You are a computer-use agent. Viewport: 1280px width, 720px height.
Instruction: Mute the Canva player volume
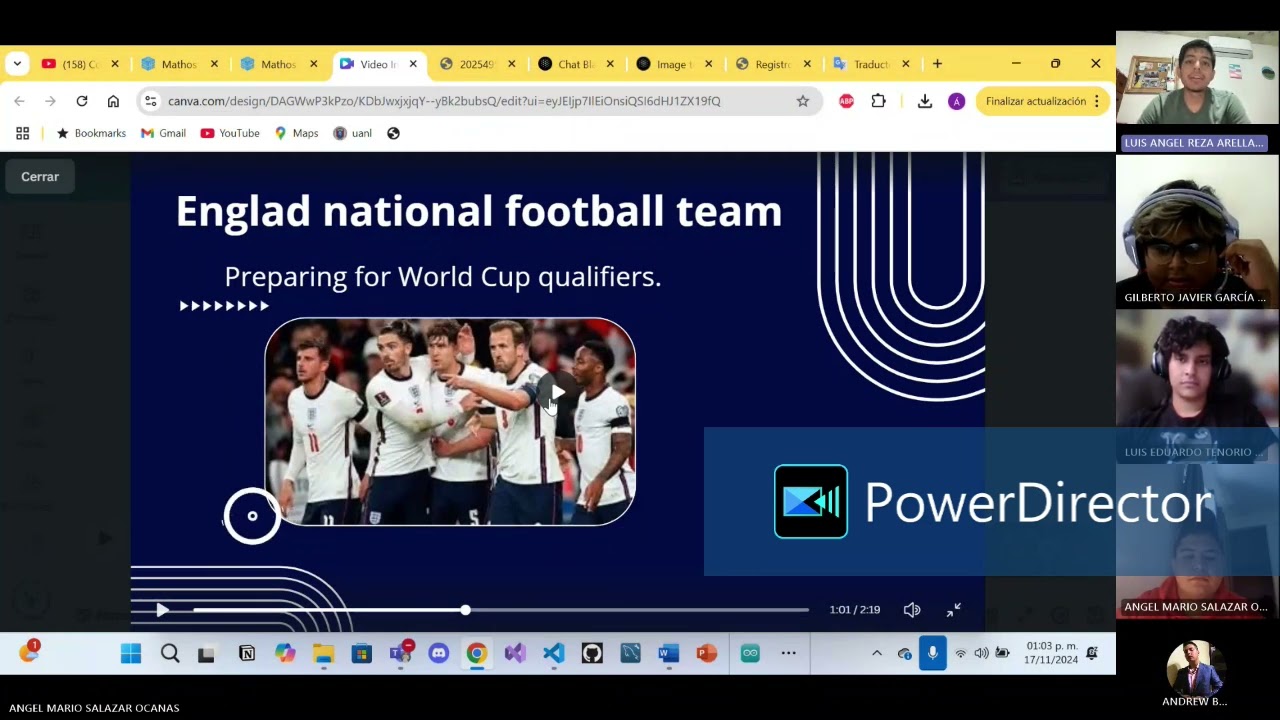pyautogui.click(x=912, y=610)
